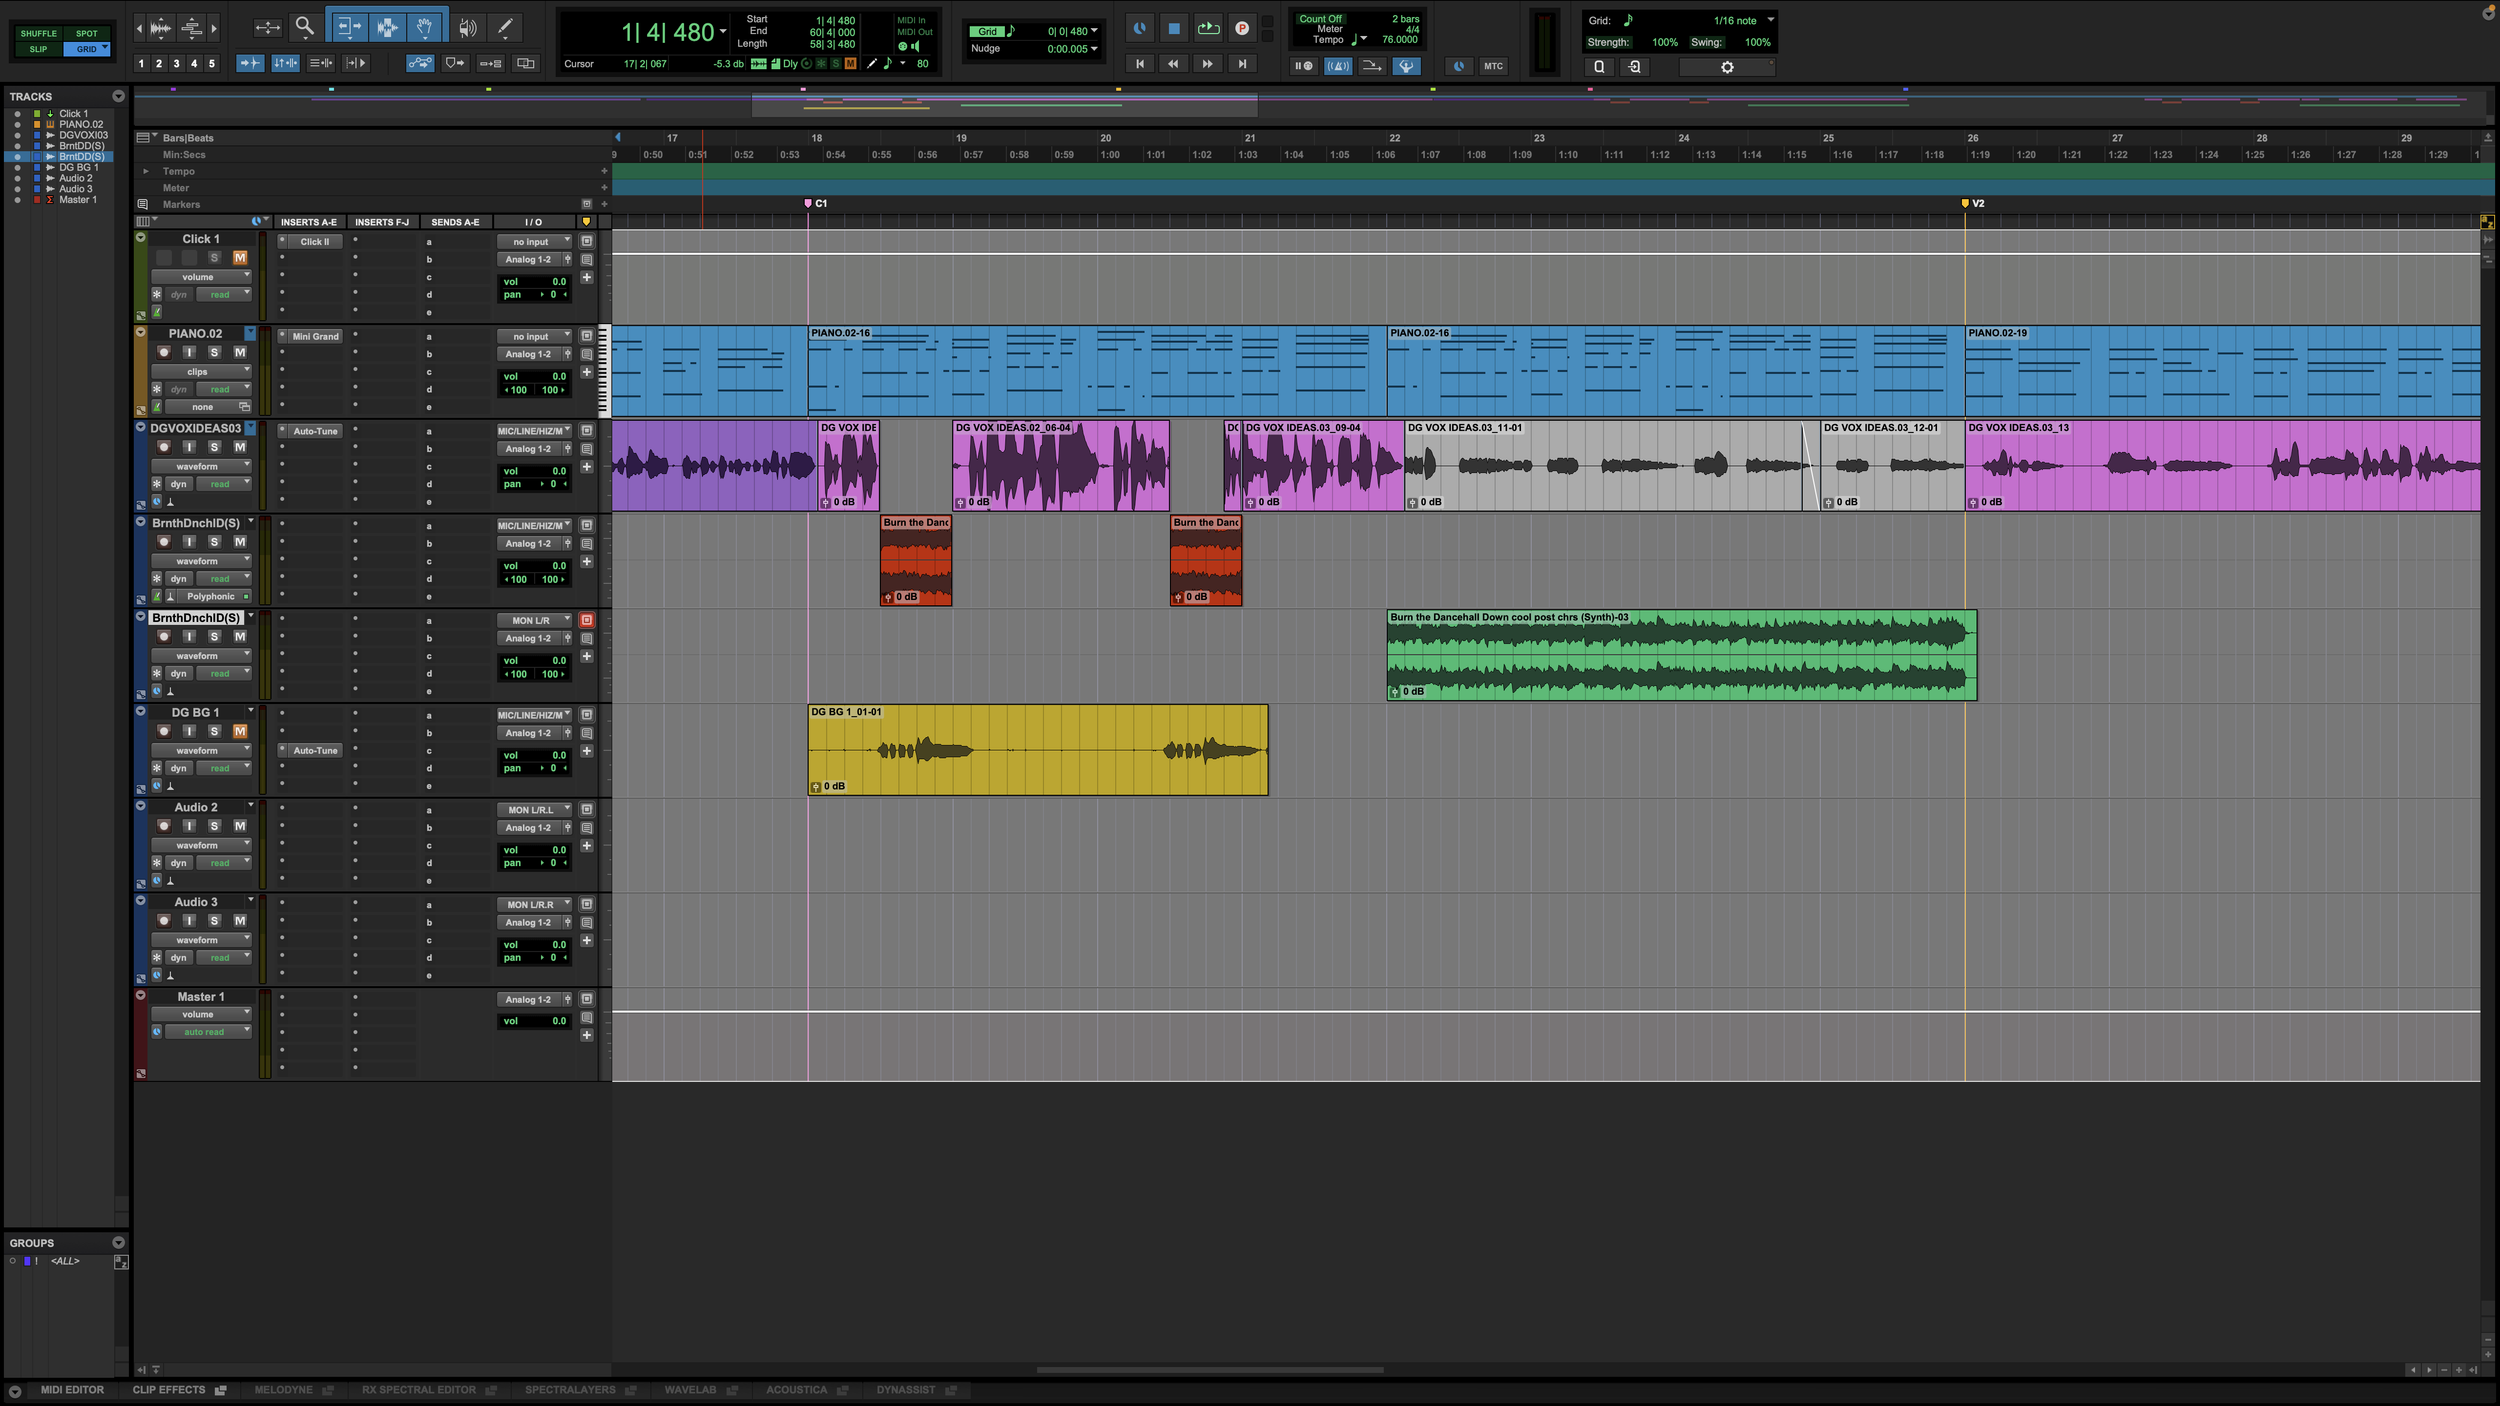Click the horizontal timeline scrollbar
Screen dimensions: 2500x1406
coord(1210,1370)
